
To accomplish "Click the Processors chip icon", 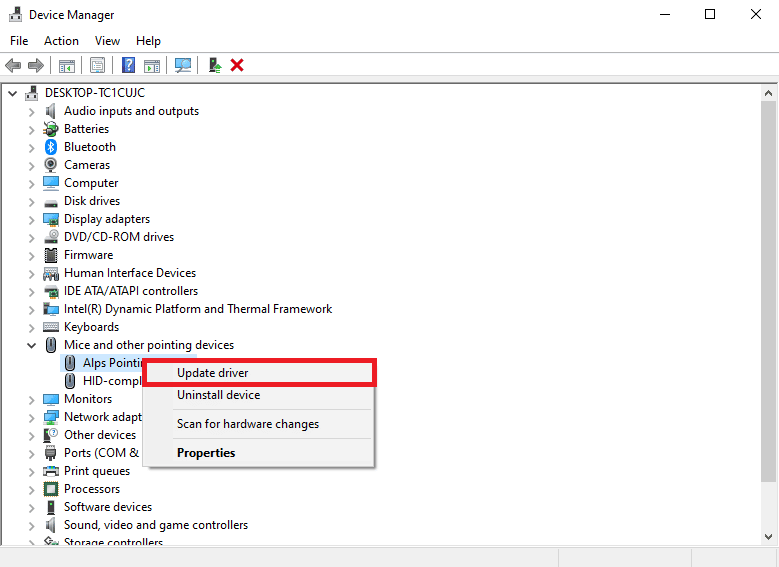I will 51,488.
